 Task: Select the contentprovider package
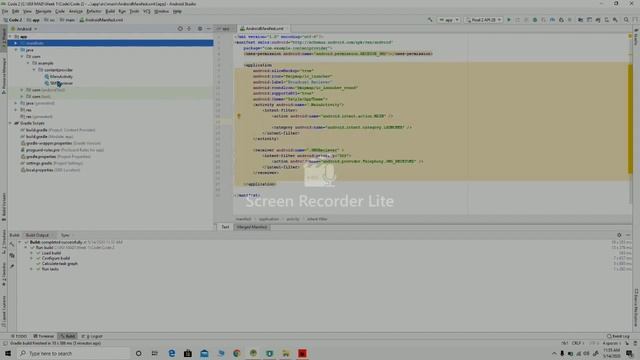pos(56,70)
